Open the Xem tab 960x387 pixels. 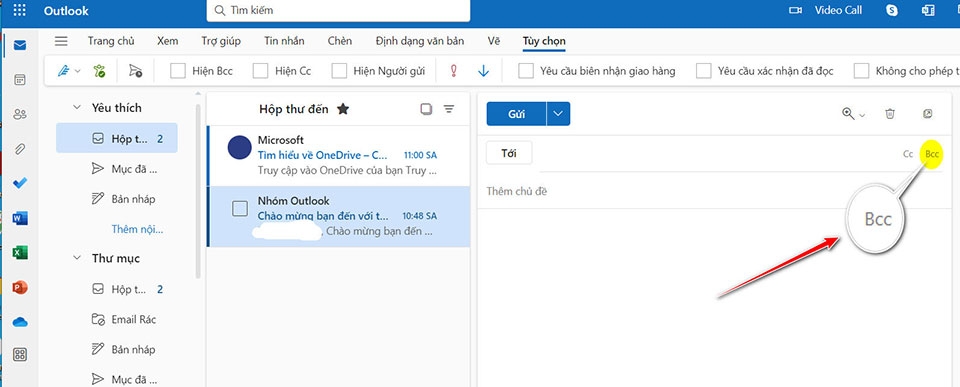click(167, 41)
